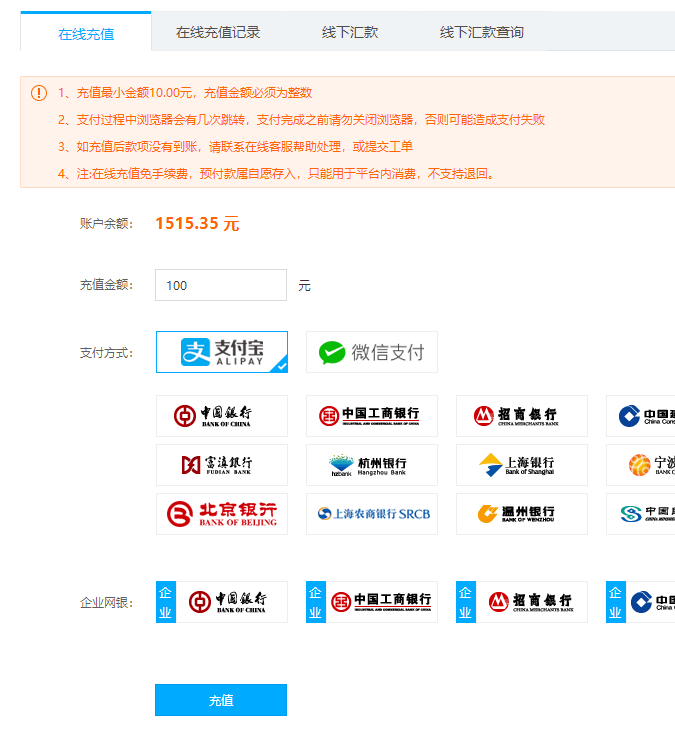Switch to the 在线充值 tab
The height and width of the screenshot is (748, 675).
click(86, 32)
